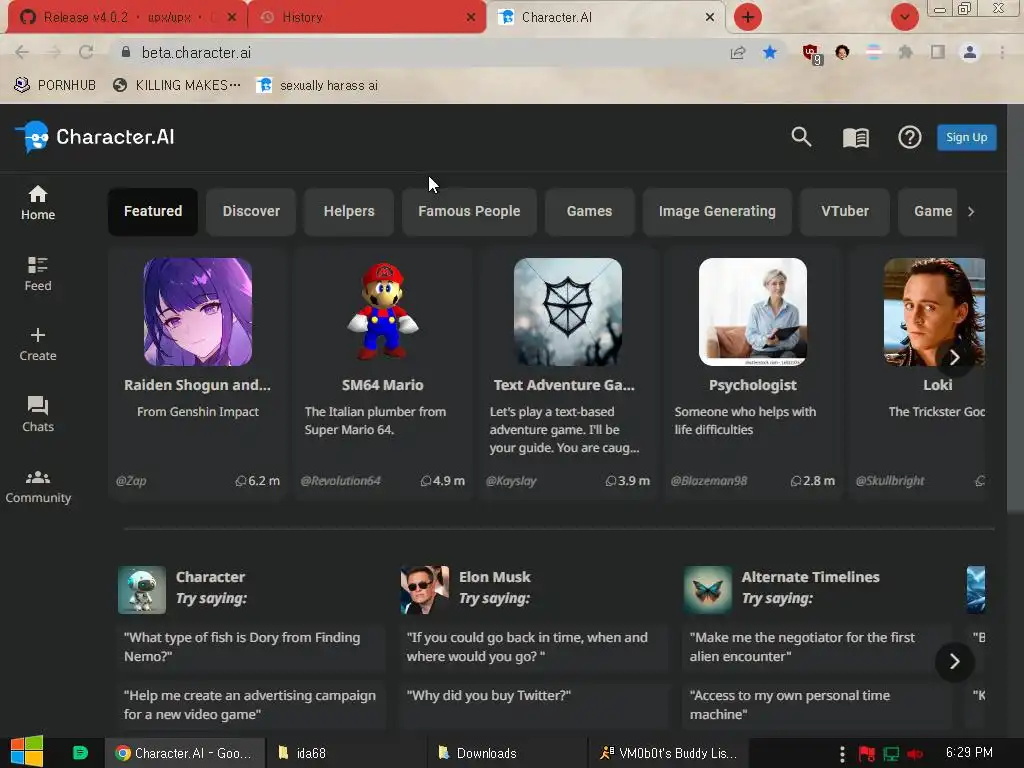Screen dimensions: 1024x768
Task: Click the Dory from Finding Nemo prompt
Action: (x=253, y=647)
